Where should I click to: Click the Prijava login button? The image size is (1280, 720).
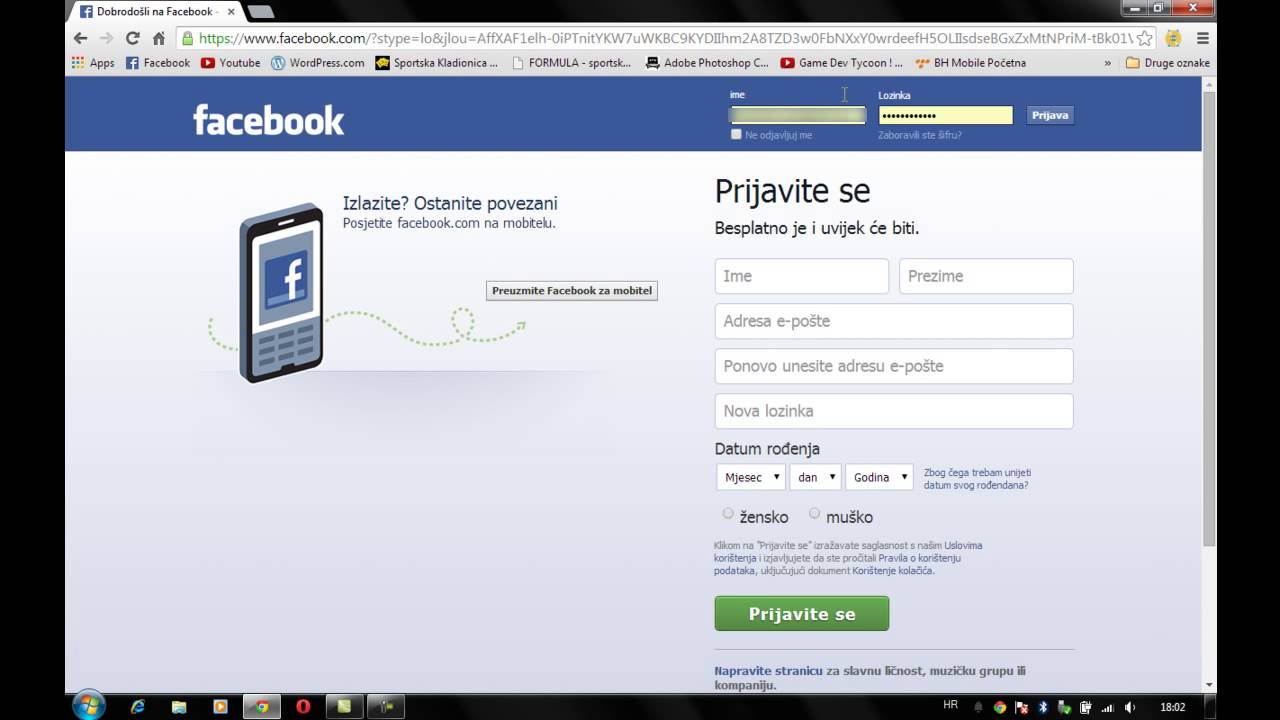pyautogui.click(x=1050, y=115)
